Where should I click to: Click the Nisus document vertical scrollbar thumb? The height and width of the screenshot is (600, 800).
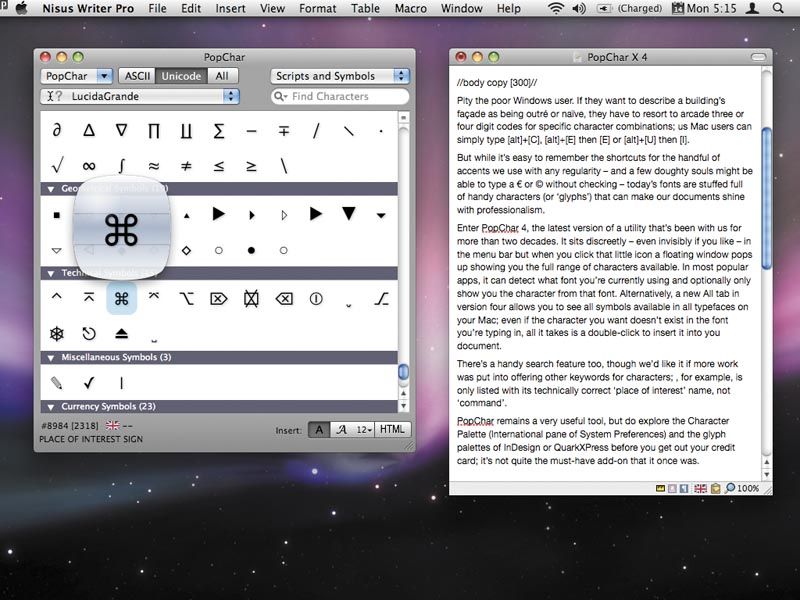(766, 198)
